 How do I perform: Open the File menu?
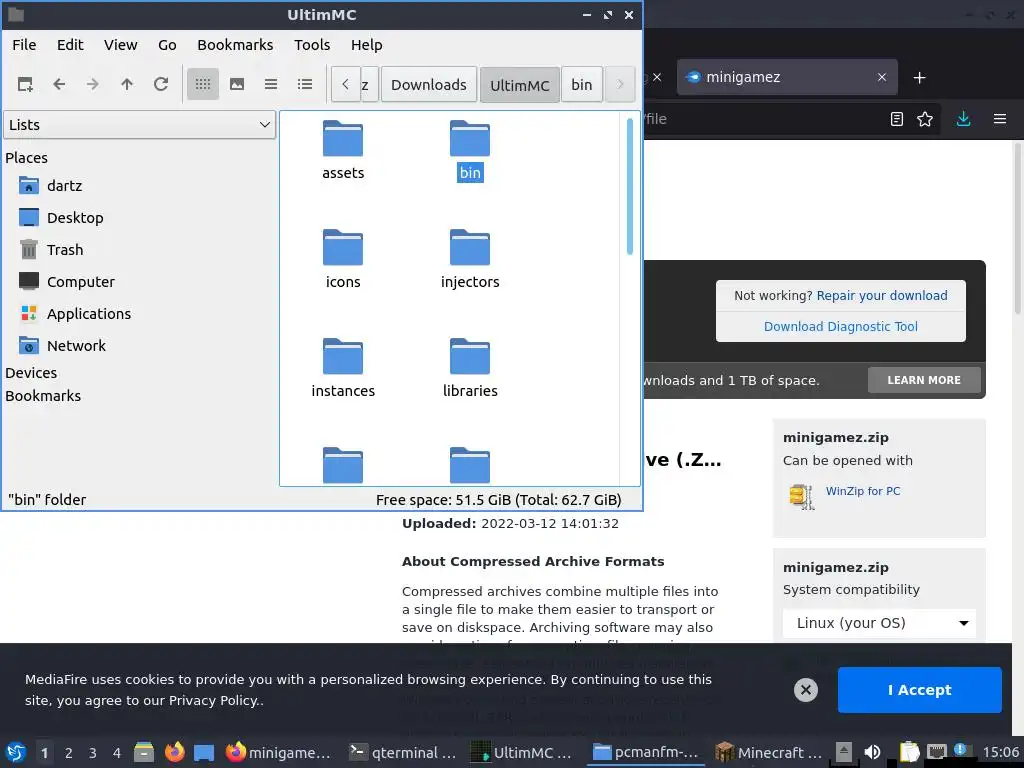24,45
